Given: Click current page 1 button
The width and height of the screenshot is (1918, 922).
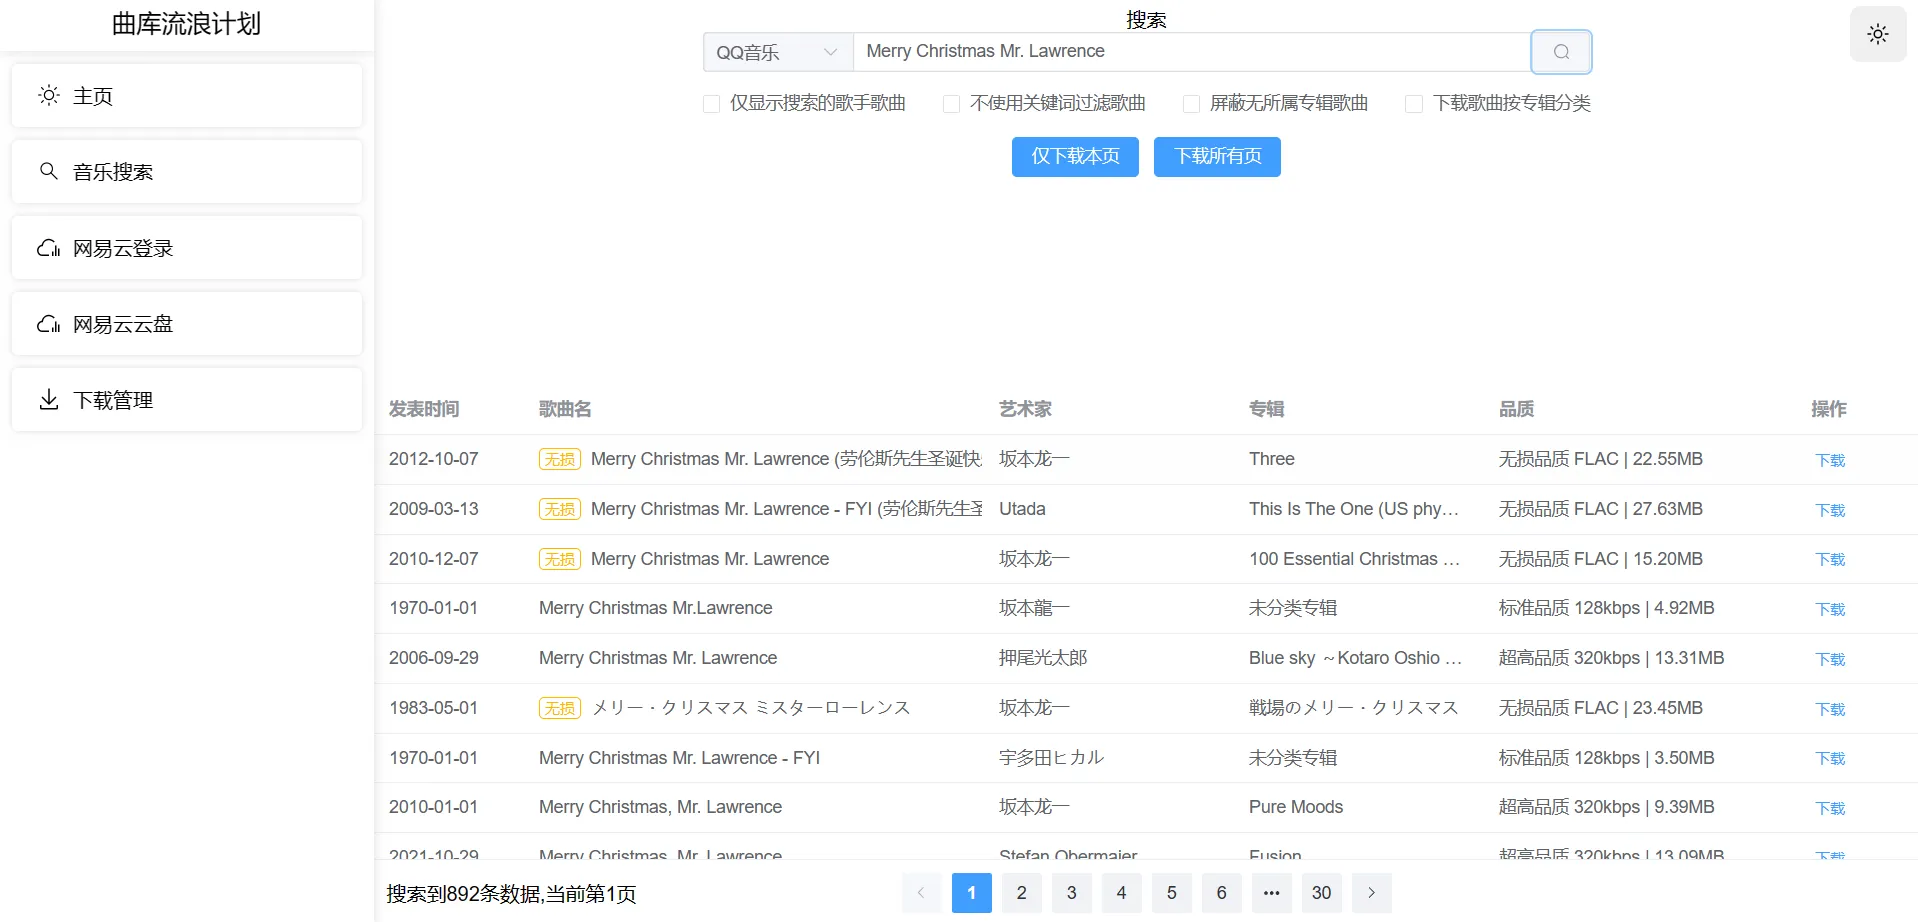Looking at the screenshot, I should pos(971,893).
